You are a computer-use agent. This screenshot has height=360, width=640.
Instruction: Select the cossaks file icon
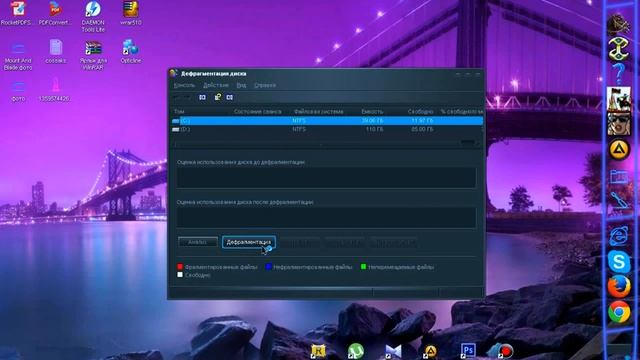tap(56, 51)
